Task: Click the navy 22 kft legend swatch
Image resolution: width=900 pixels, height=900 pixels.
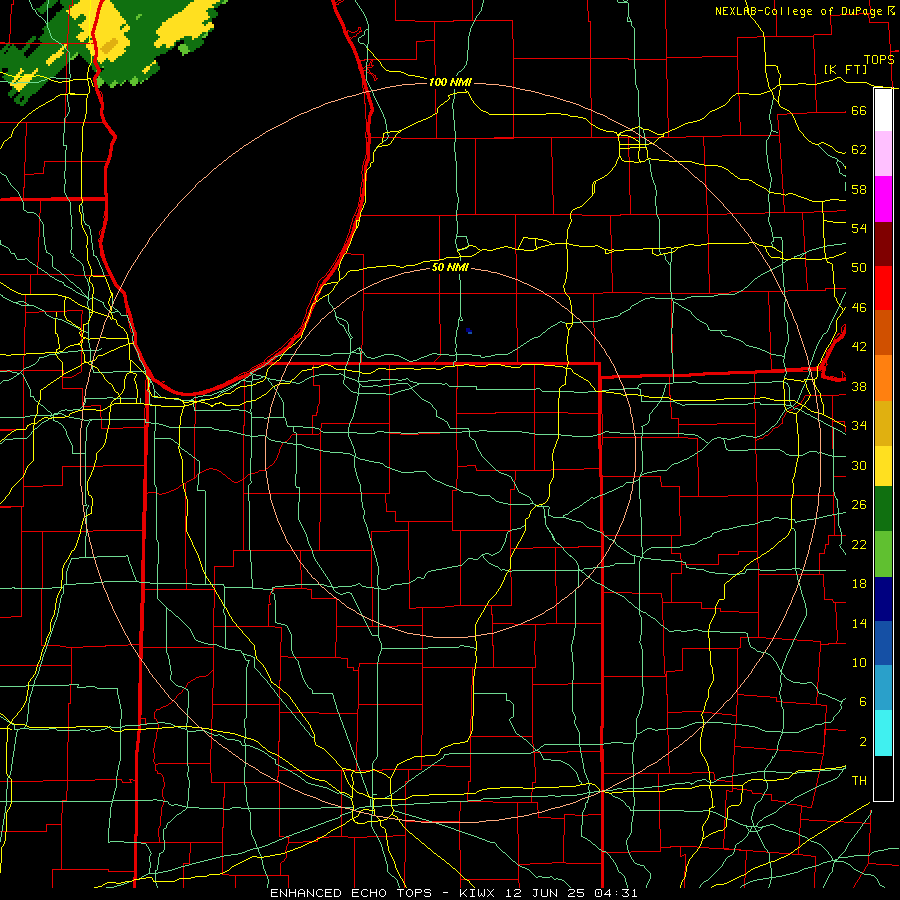Action: click(883, 599)
